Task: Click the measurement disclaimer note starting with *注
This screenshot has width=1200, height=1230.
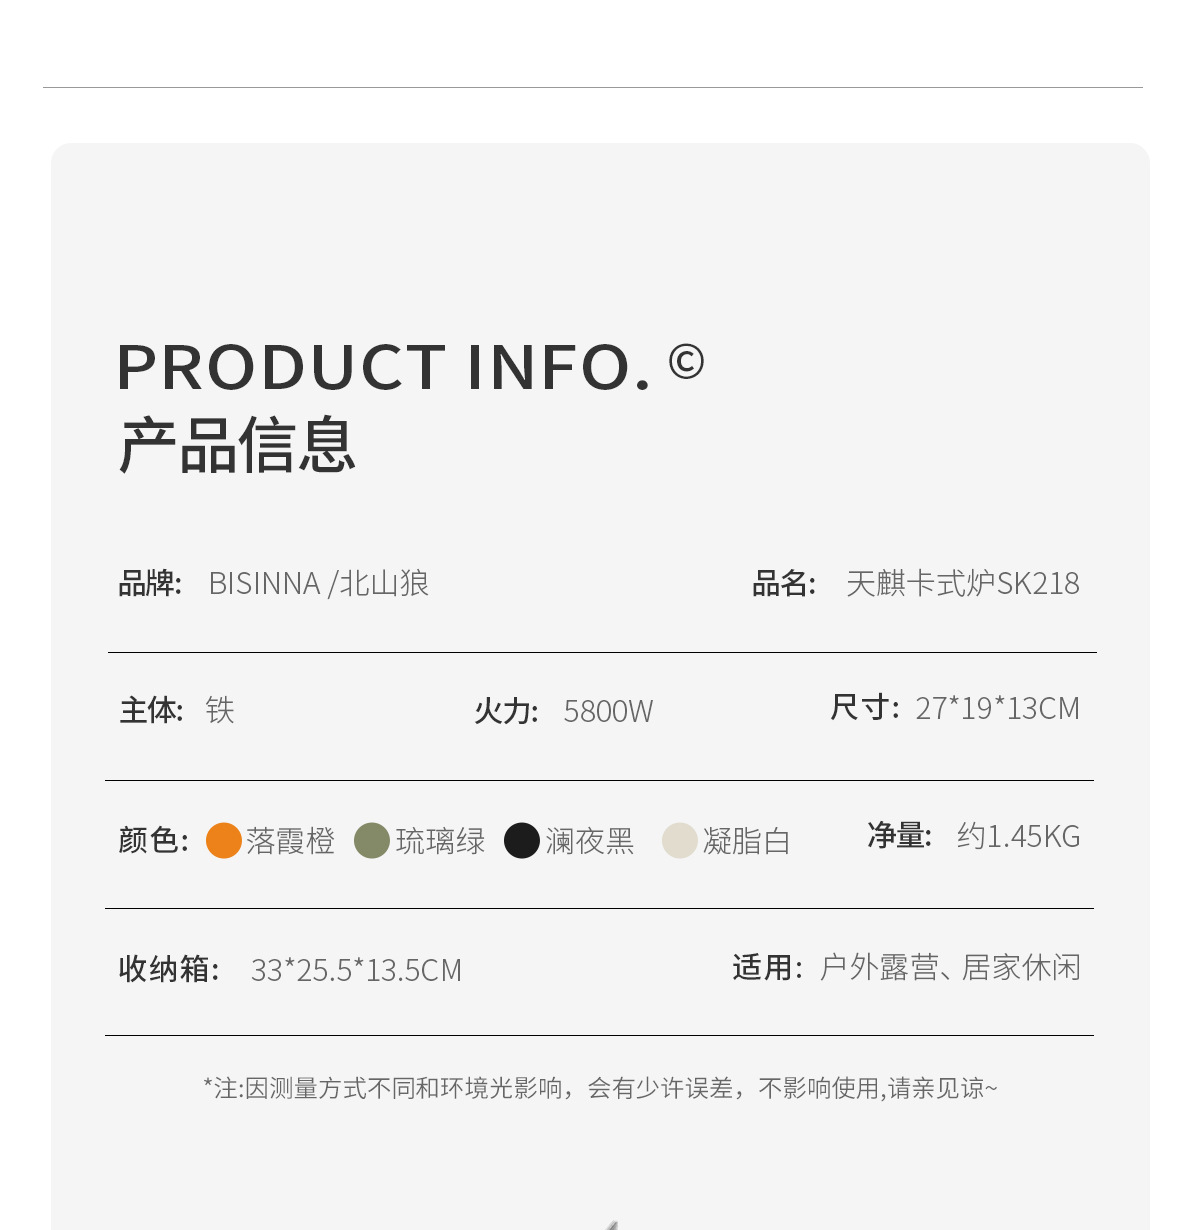Action: tap(600, 1088)
